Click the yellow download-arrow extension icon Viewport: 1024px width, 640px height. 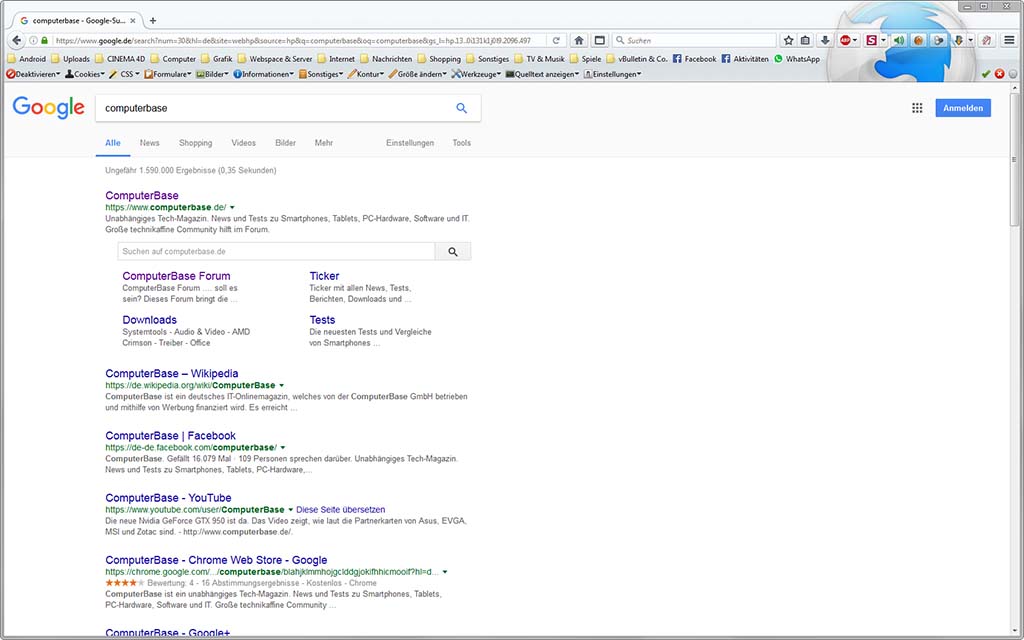(x=959, y=40)
